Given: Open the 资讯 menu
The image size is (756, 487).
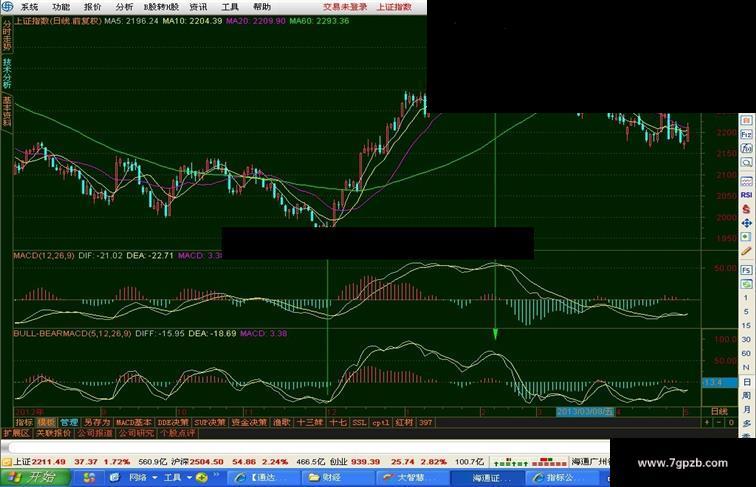Looking at the screenshot, I should (198, 7).
